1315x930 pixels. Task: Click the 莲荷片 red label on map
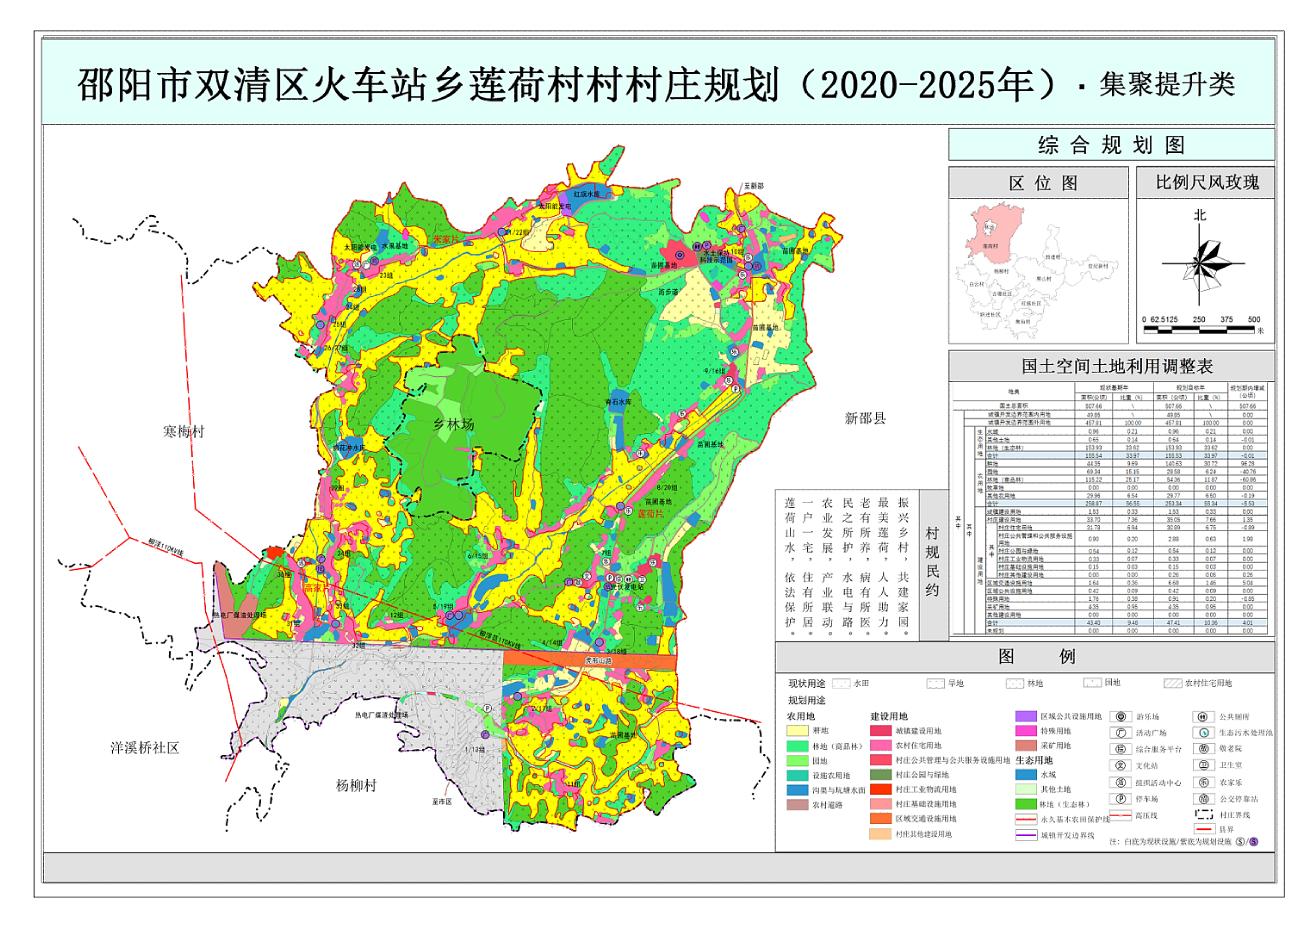click(651, 512)
